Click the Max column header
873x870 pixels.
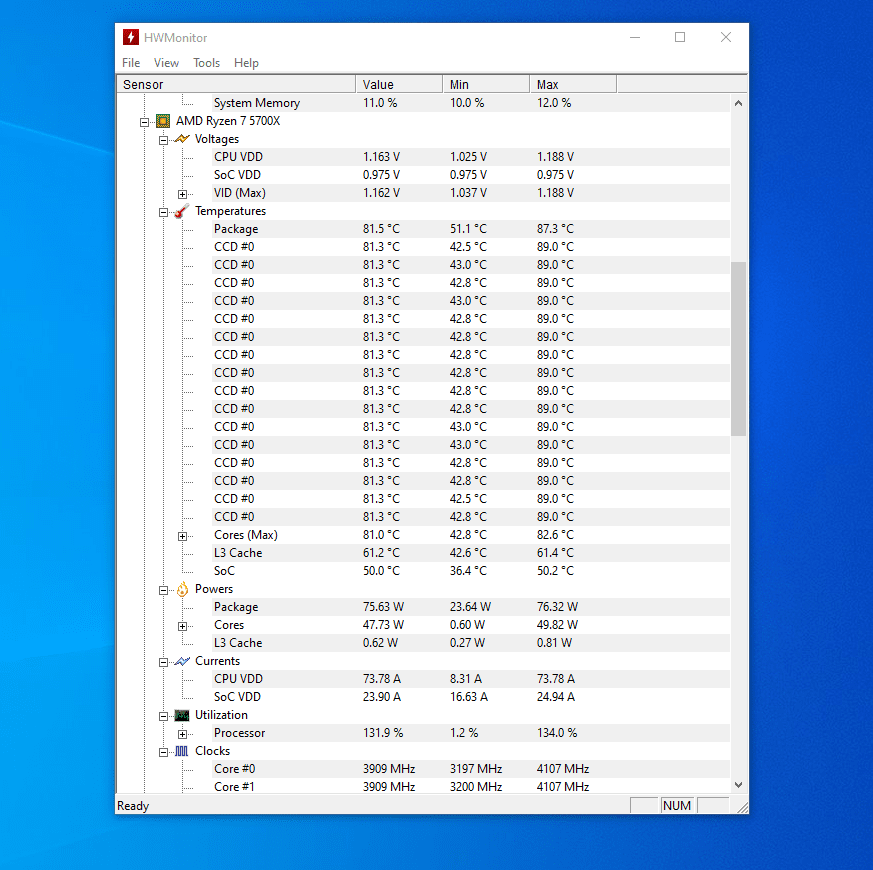[573, 85]
